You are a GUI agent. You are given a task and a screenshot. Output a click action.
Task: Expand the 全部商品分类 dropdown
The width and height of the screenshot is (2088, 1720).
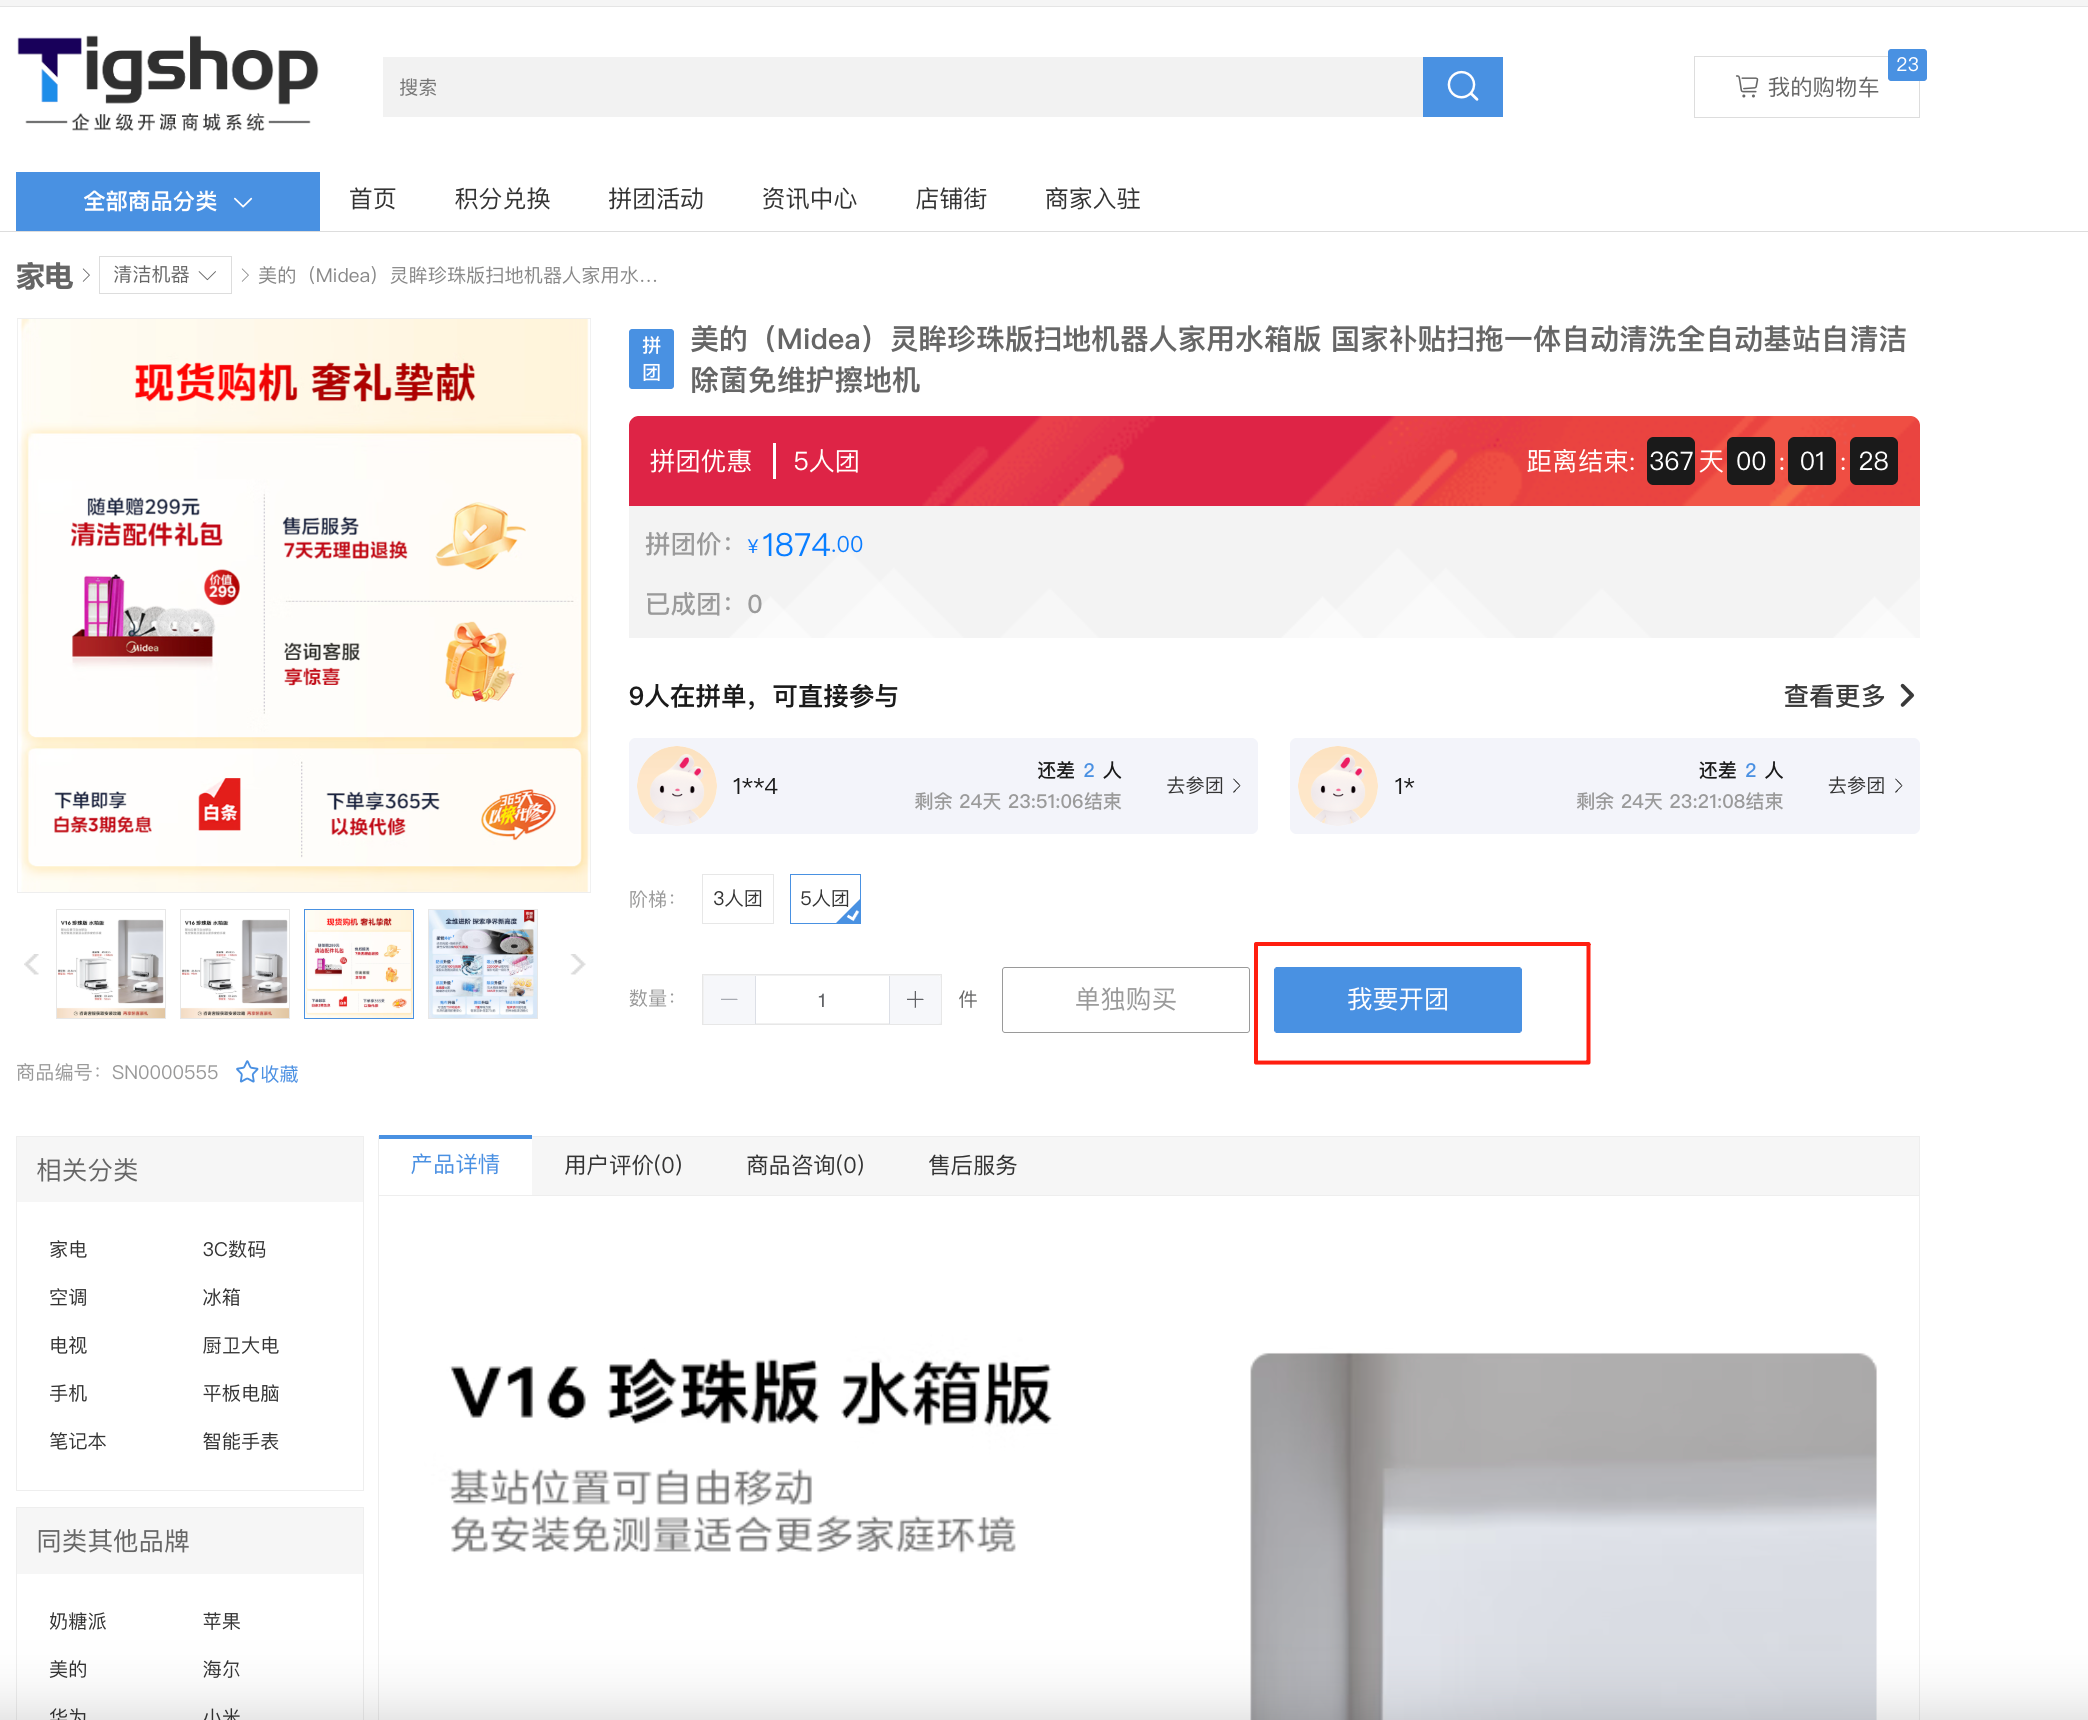click(x=168, y=201)
